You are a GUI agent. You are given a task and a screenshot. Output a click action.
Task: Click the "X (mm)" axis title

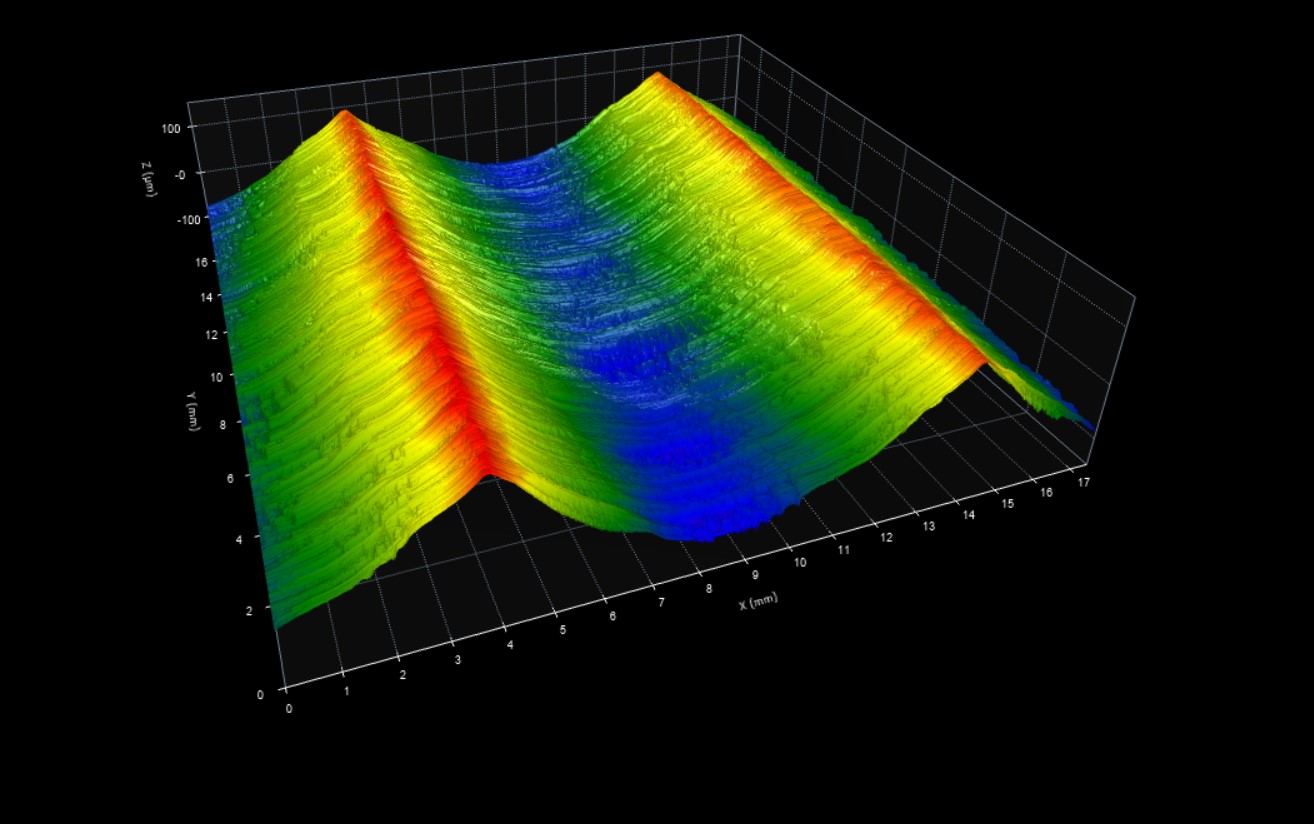pos(758,601)
